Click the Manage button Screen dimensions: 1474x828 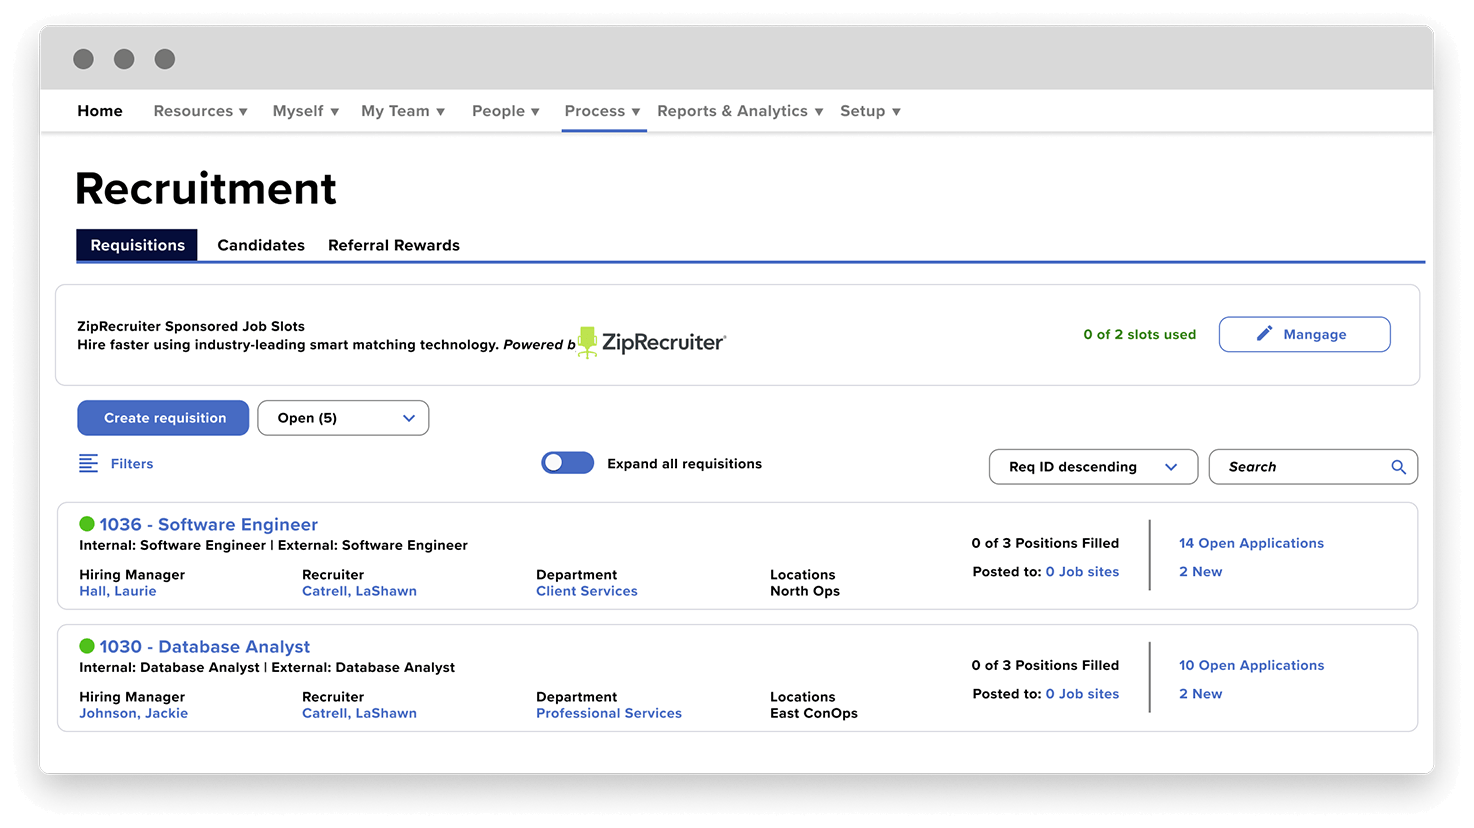(x=1304, y=334)
